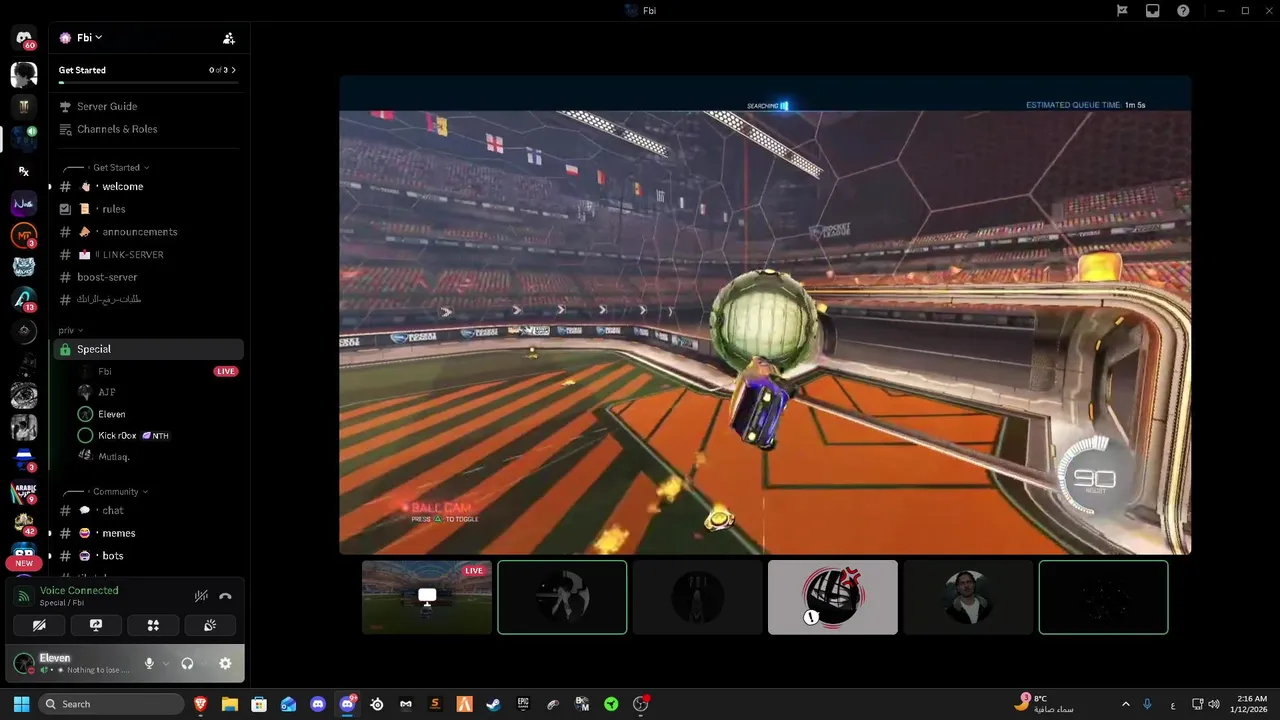The width and height of the screenshot is (1280, 720).
Task: Toggle the taskbar microphone tray icon
Action: point(1147,704)
